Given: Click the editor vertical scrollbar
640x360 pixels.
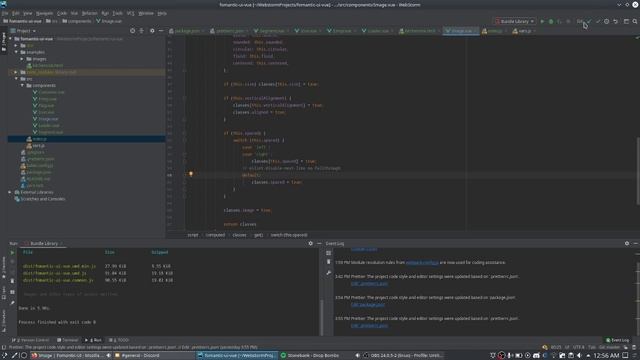Looking at the screenshot, I should (638, 171).
